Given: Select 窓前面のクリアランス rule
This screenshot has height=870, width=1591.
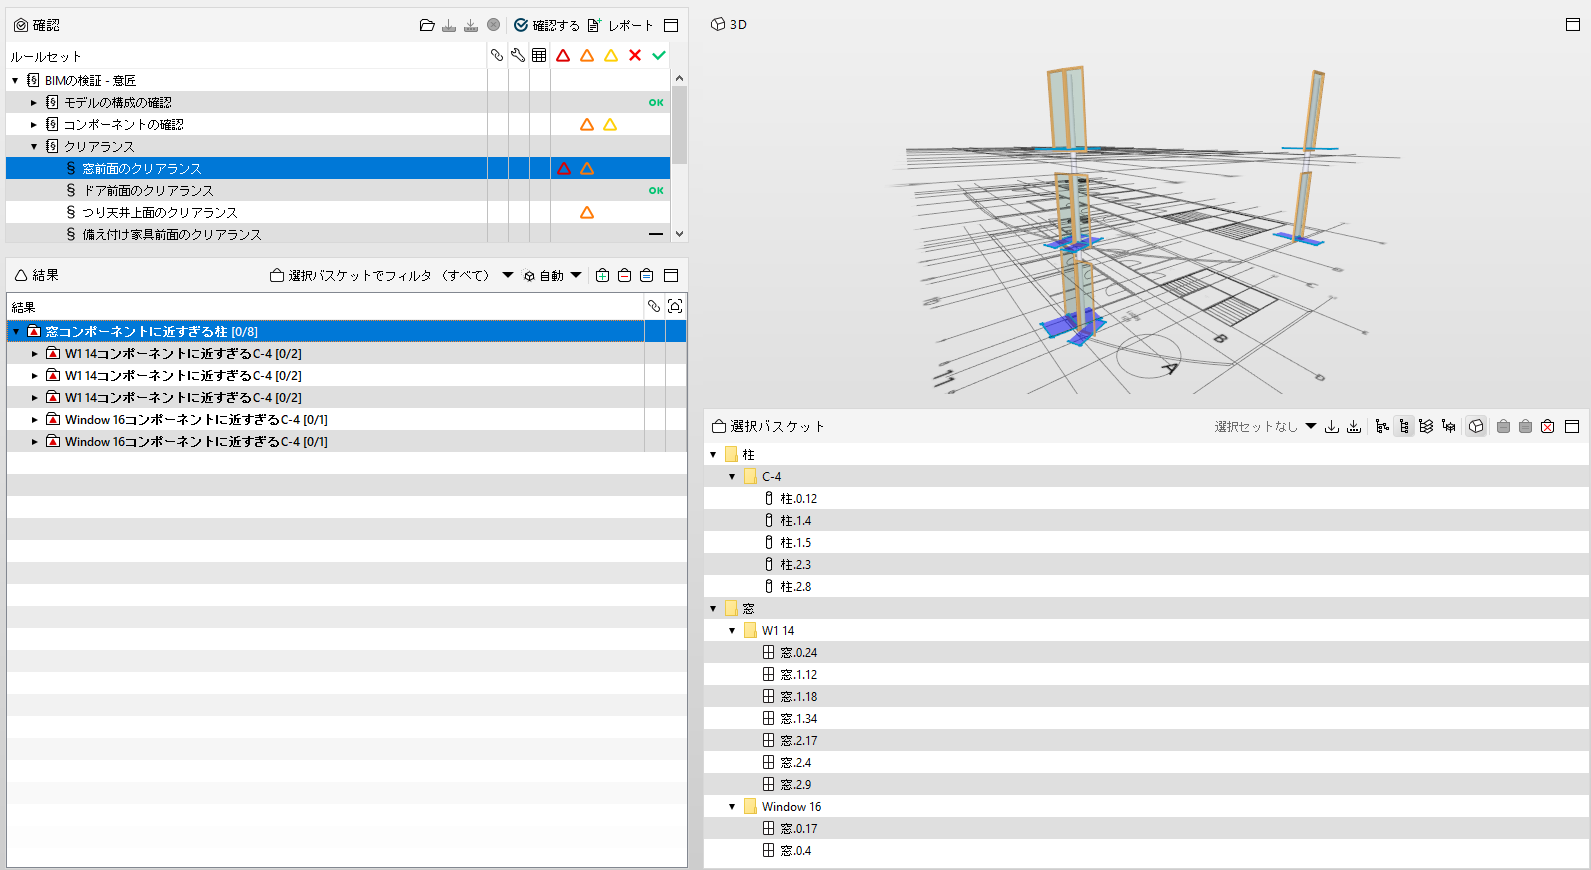Looking at the screenshot, I should click(338, 168).
